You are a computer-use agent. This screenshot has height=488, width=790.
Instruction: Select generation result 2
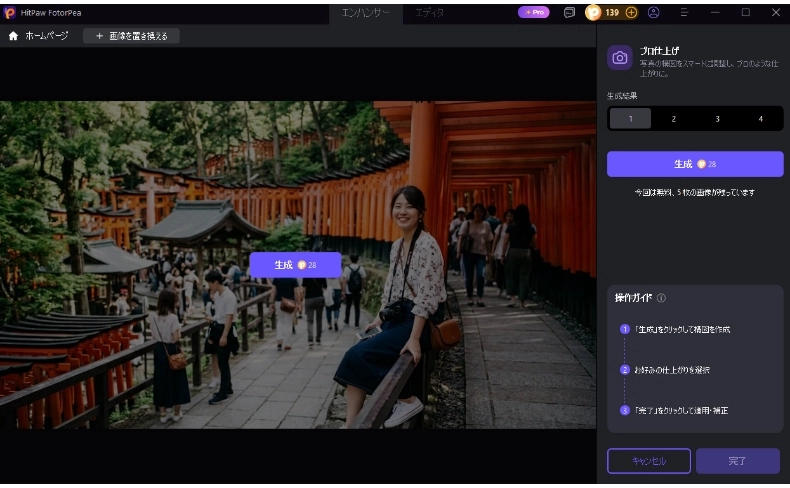[x=674, y=119]
